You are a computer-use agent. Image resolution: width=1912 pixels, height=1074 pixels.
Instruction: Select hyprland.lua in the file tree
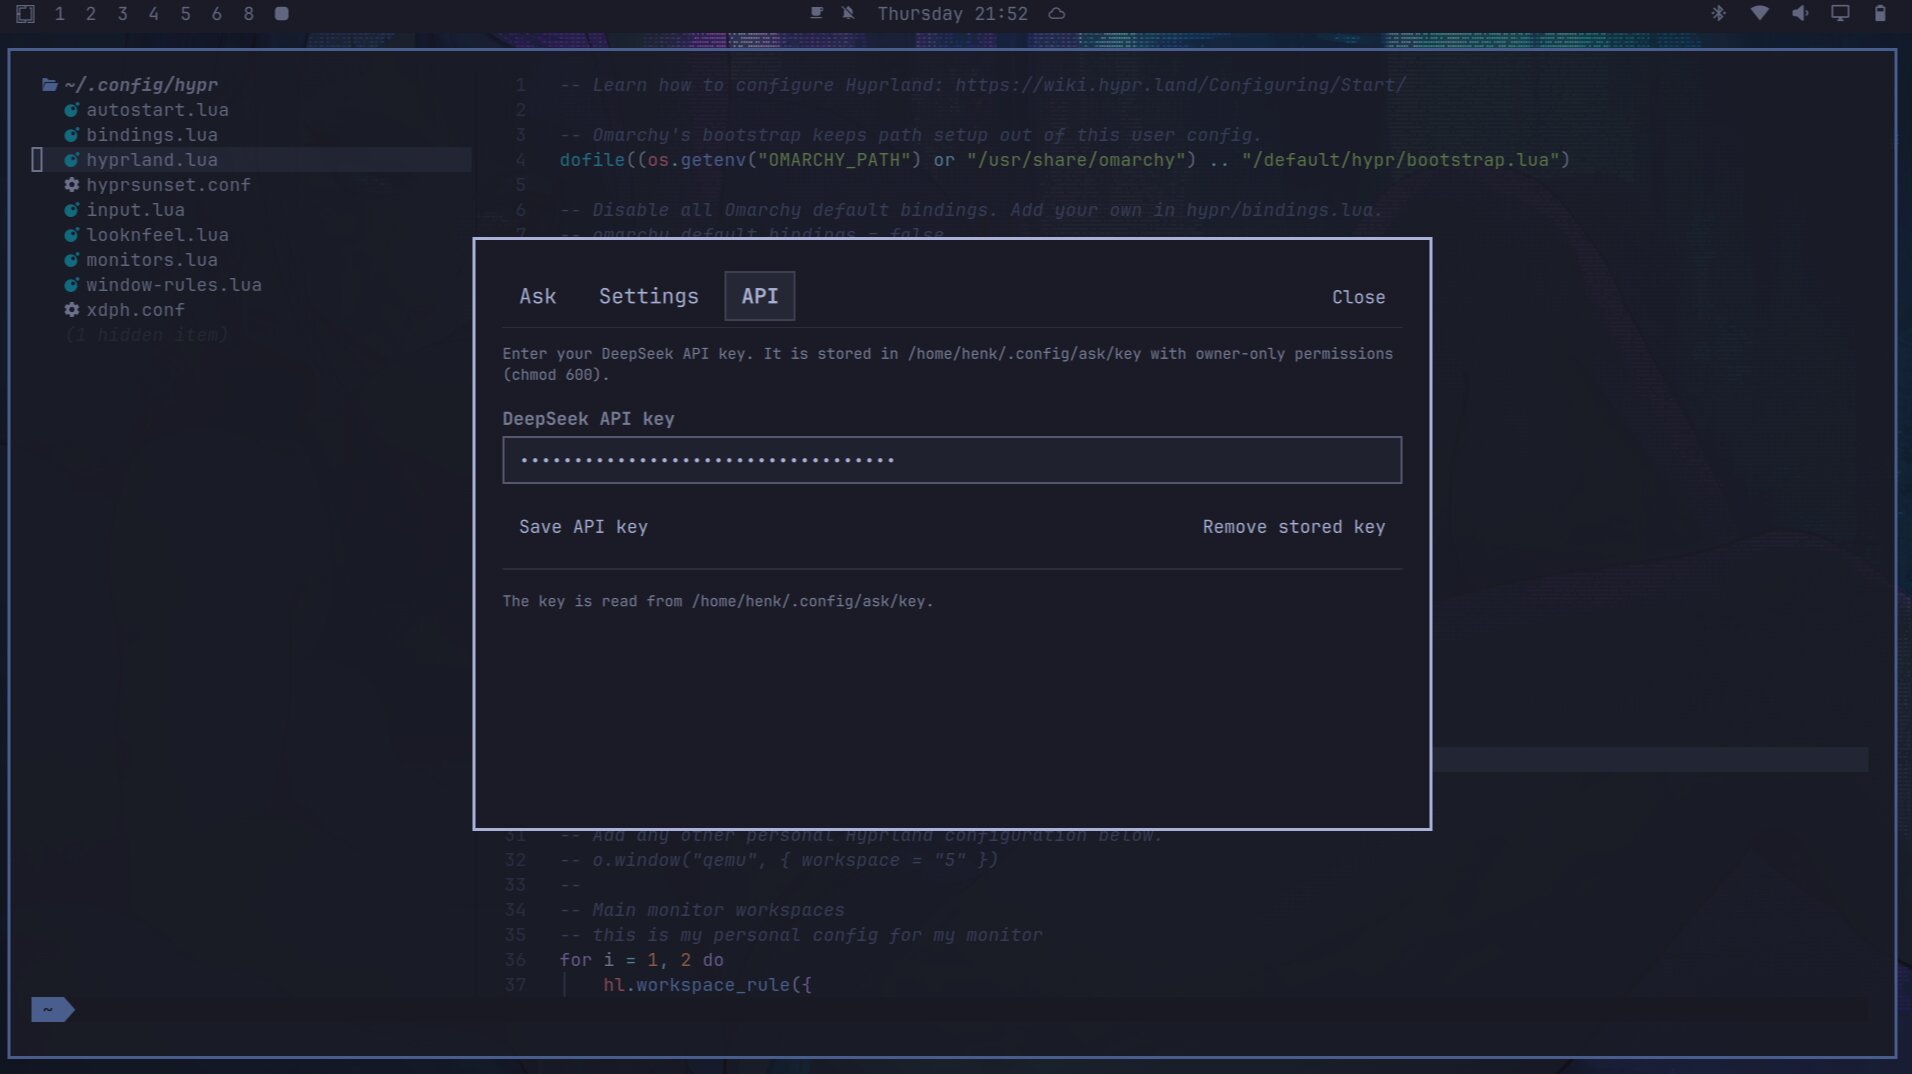tap(151, 160)
